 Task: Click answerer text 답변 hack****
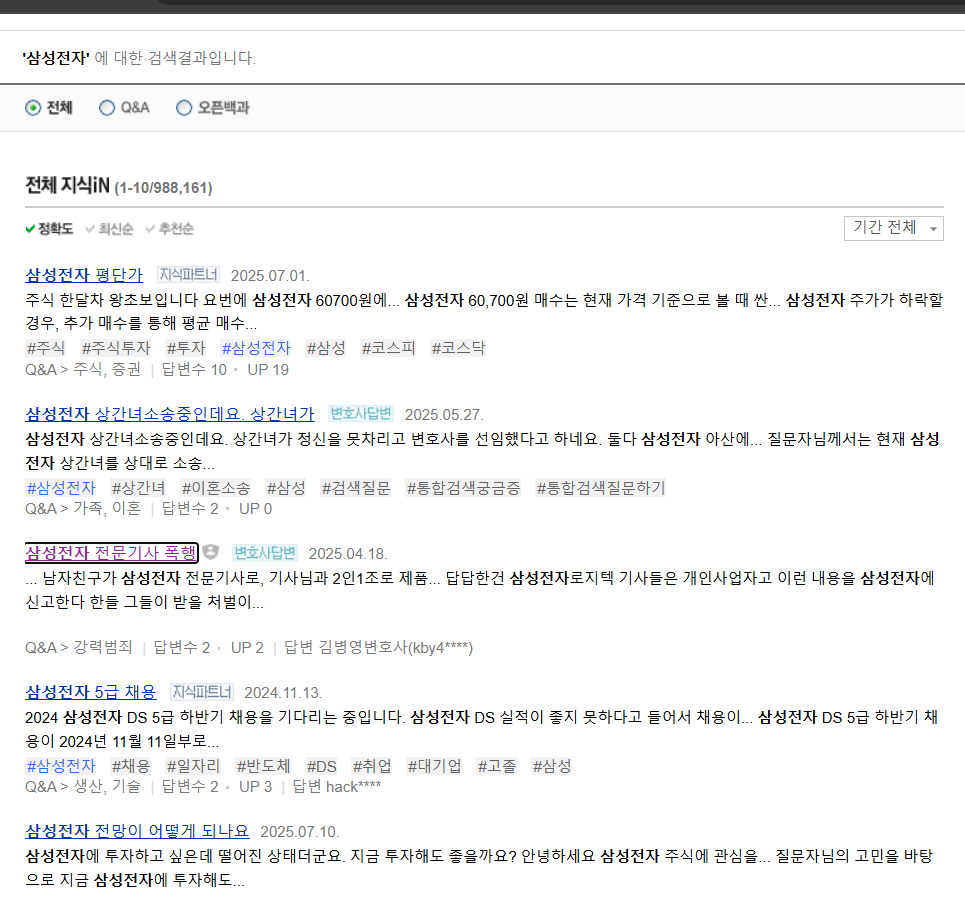tap(337, 786)
